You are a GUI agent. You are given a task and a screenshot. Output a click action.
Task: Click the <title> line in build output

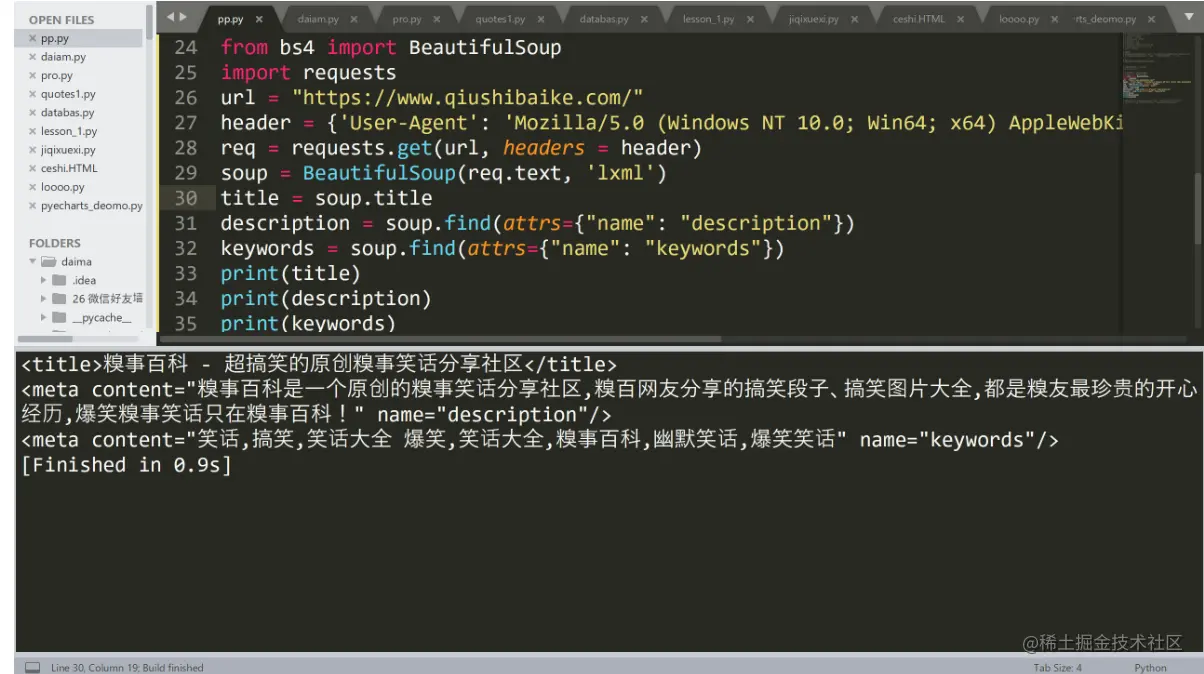[319, 365]
